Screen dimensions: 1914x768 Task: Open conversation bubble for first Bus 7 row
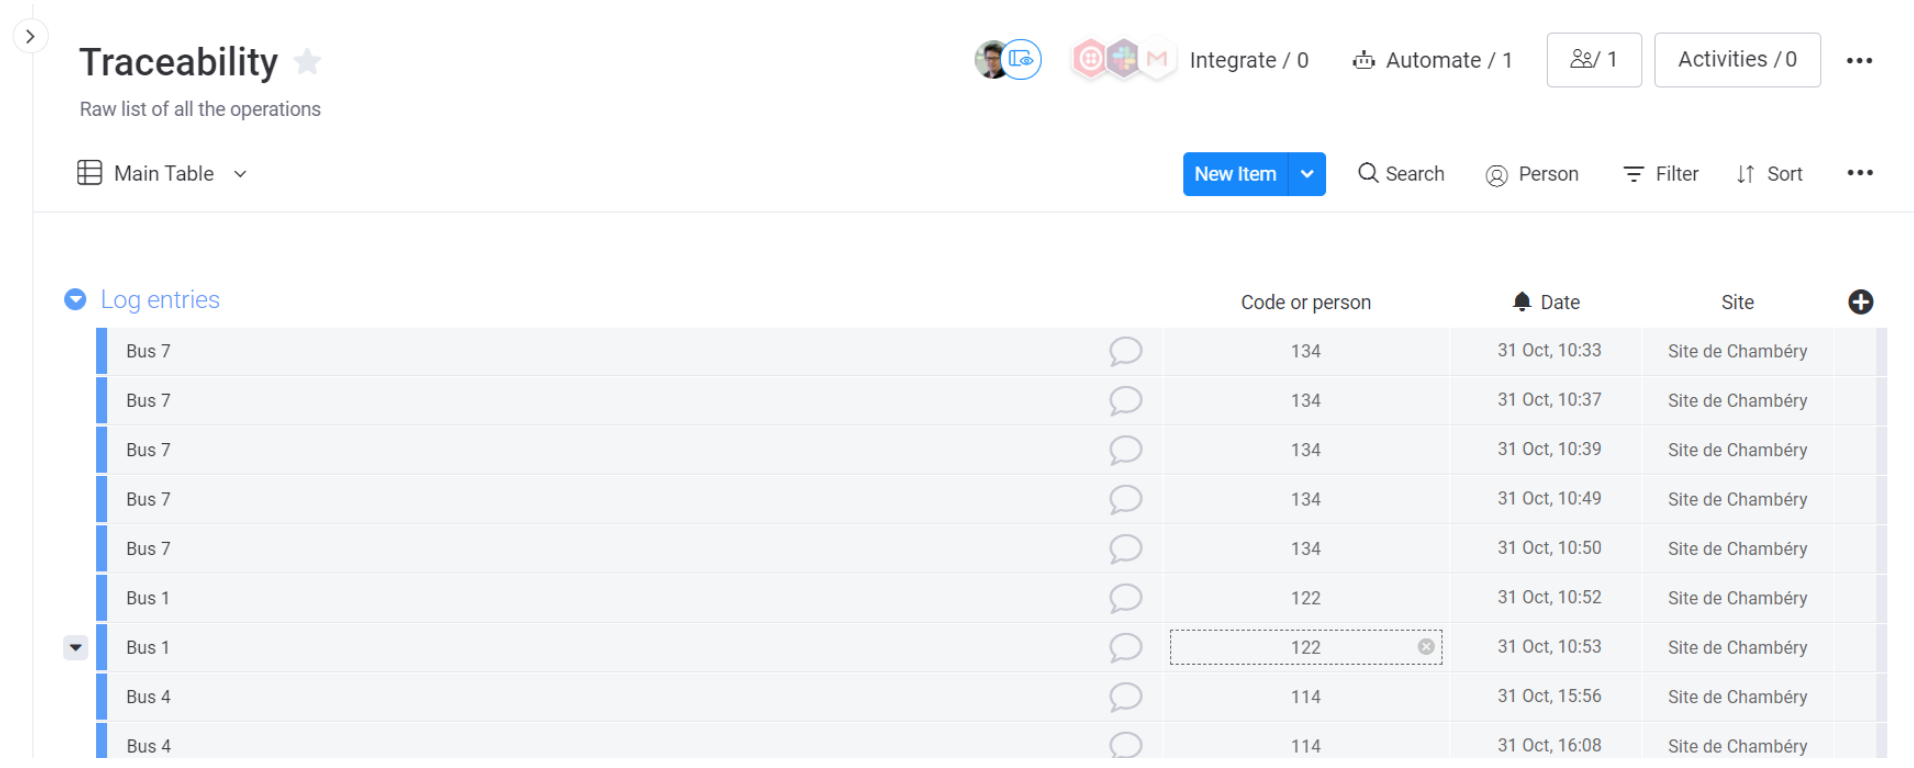click(x=1125, y=352)
